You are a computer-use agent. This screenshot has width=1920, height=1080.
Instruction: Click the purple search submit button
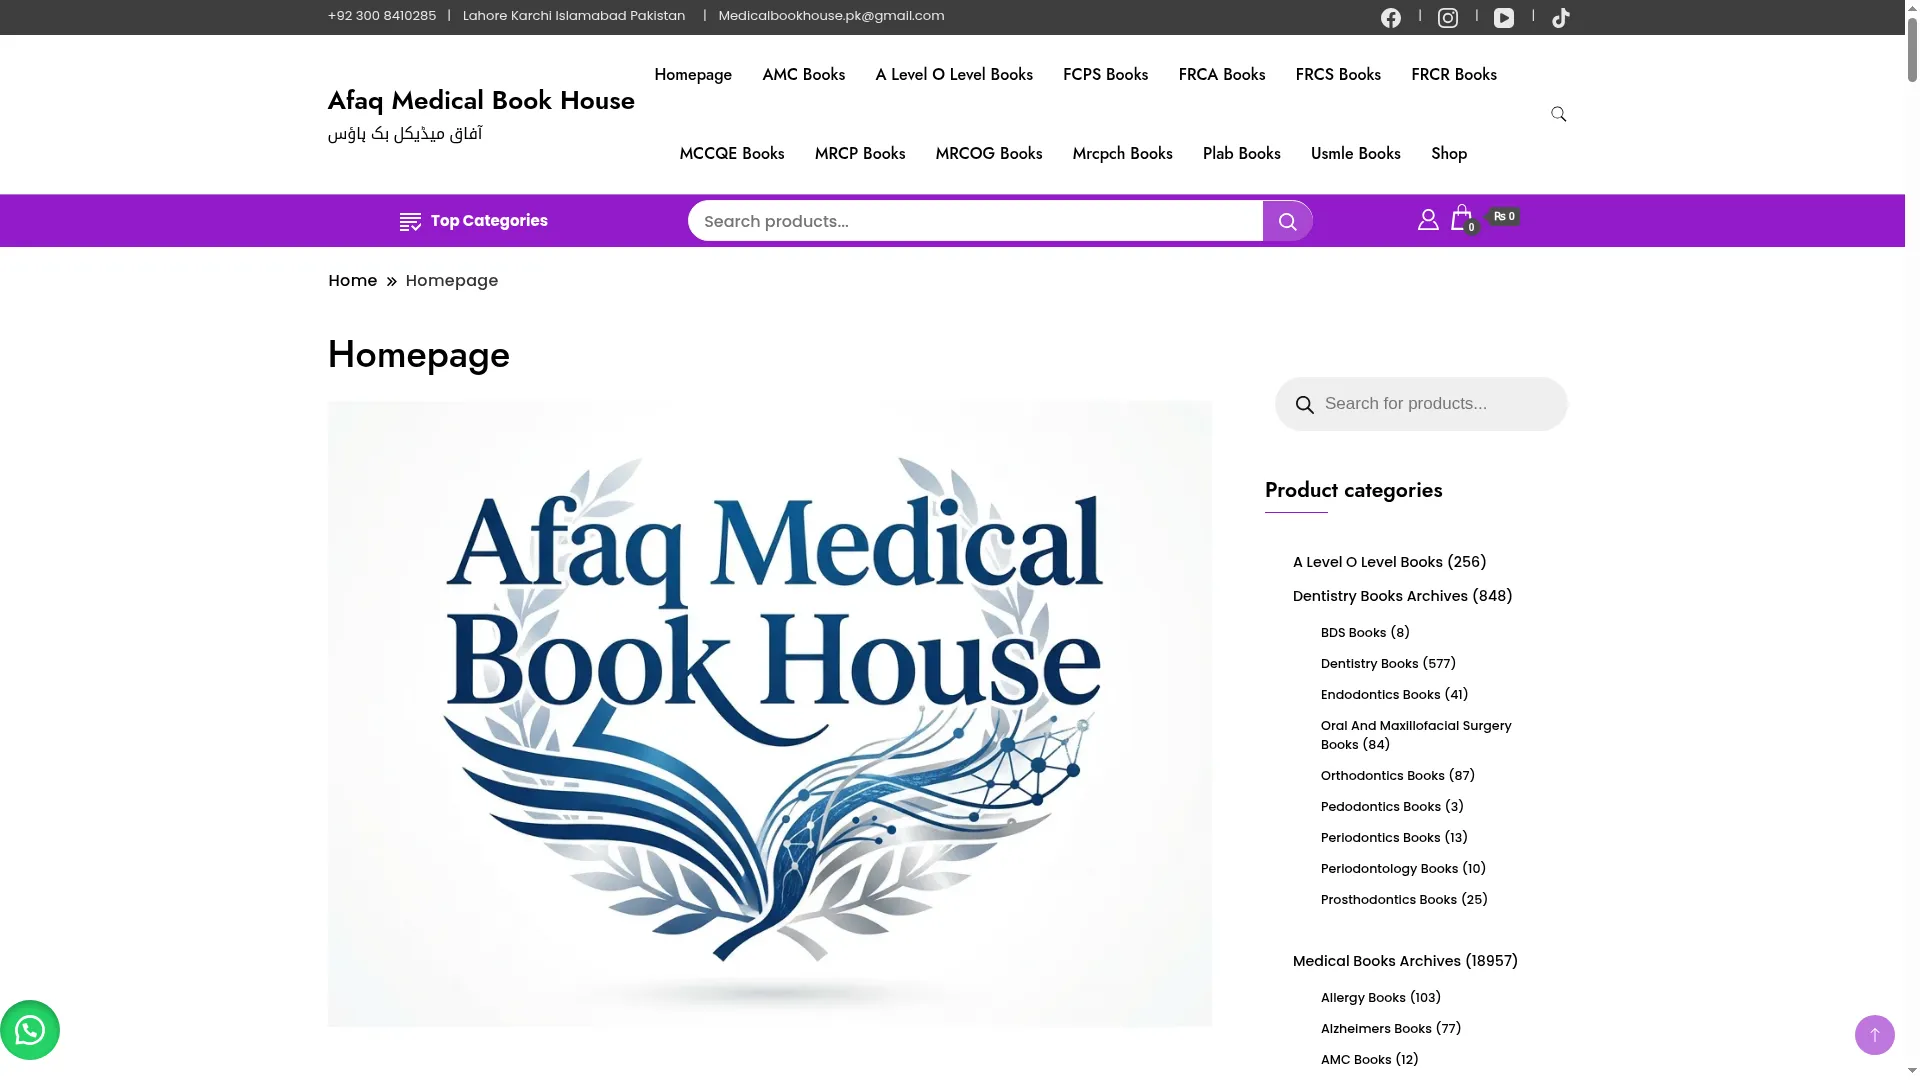click(x=1287, y=221)
